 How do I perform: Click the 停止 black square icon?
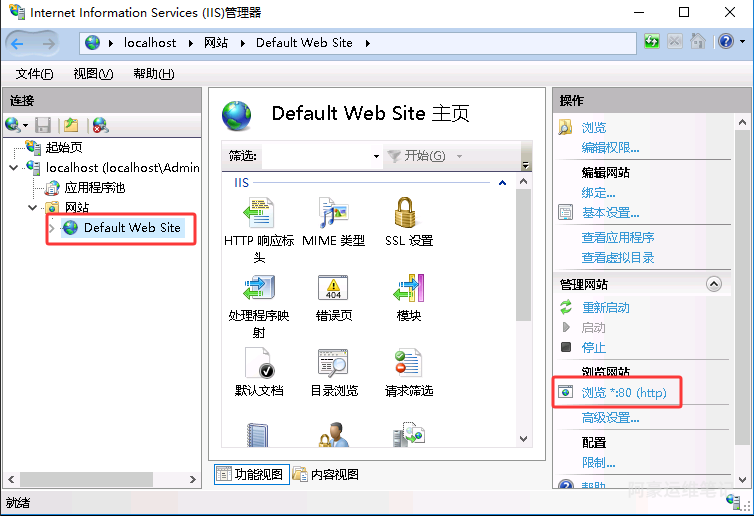click(566, 347)
